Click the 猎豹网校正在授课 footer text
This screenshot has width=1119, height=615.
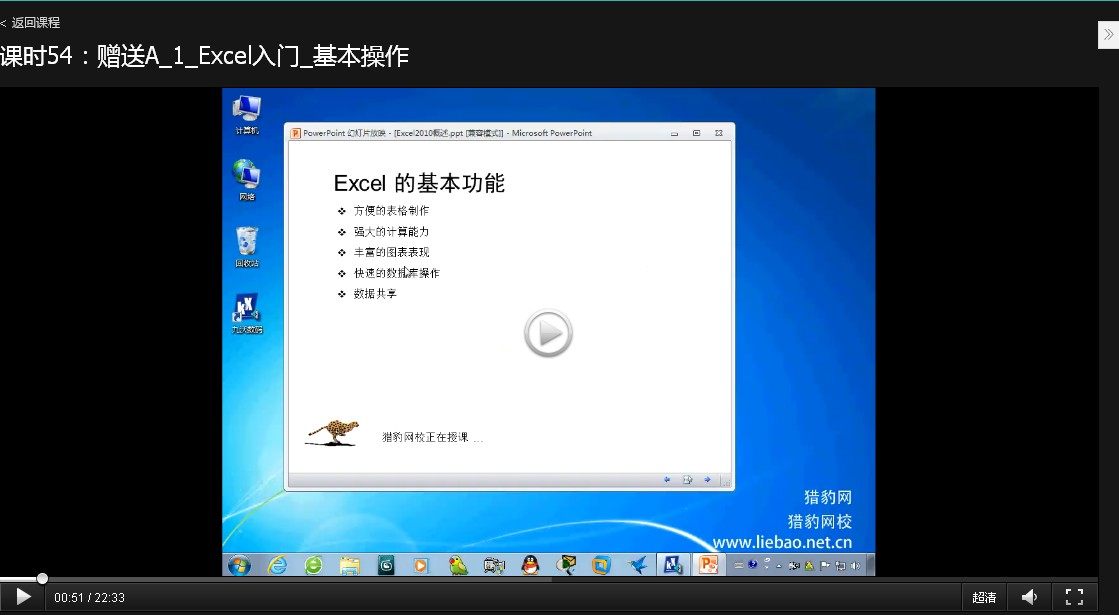pos(432,437)
